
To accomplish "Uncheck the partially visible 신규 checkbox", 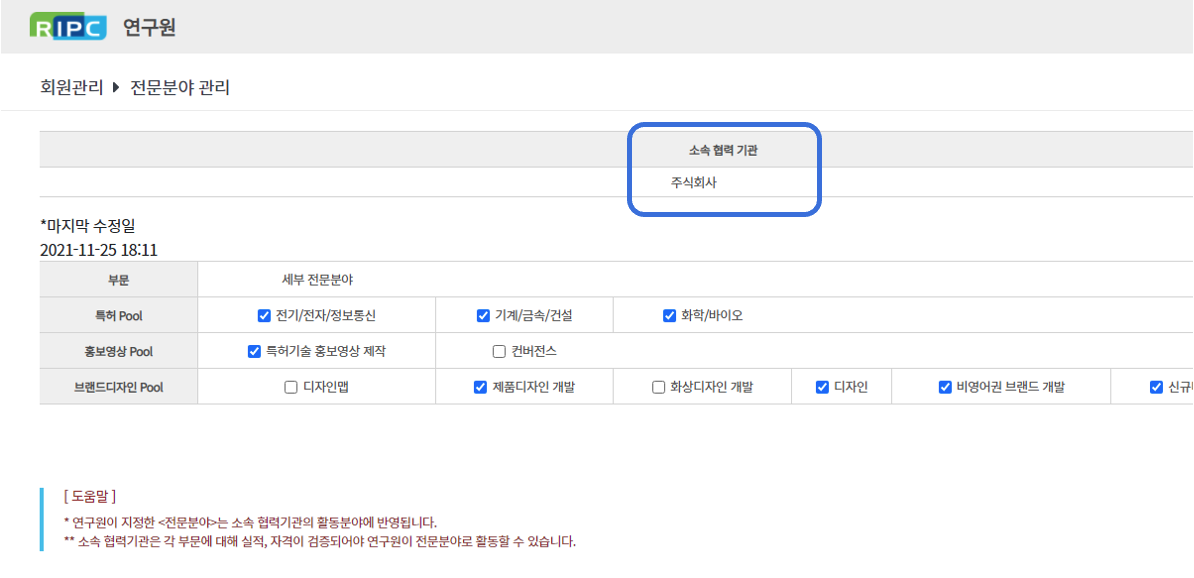I will tap(1156, 387).
